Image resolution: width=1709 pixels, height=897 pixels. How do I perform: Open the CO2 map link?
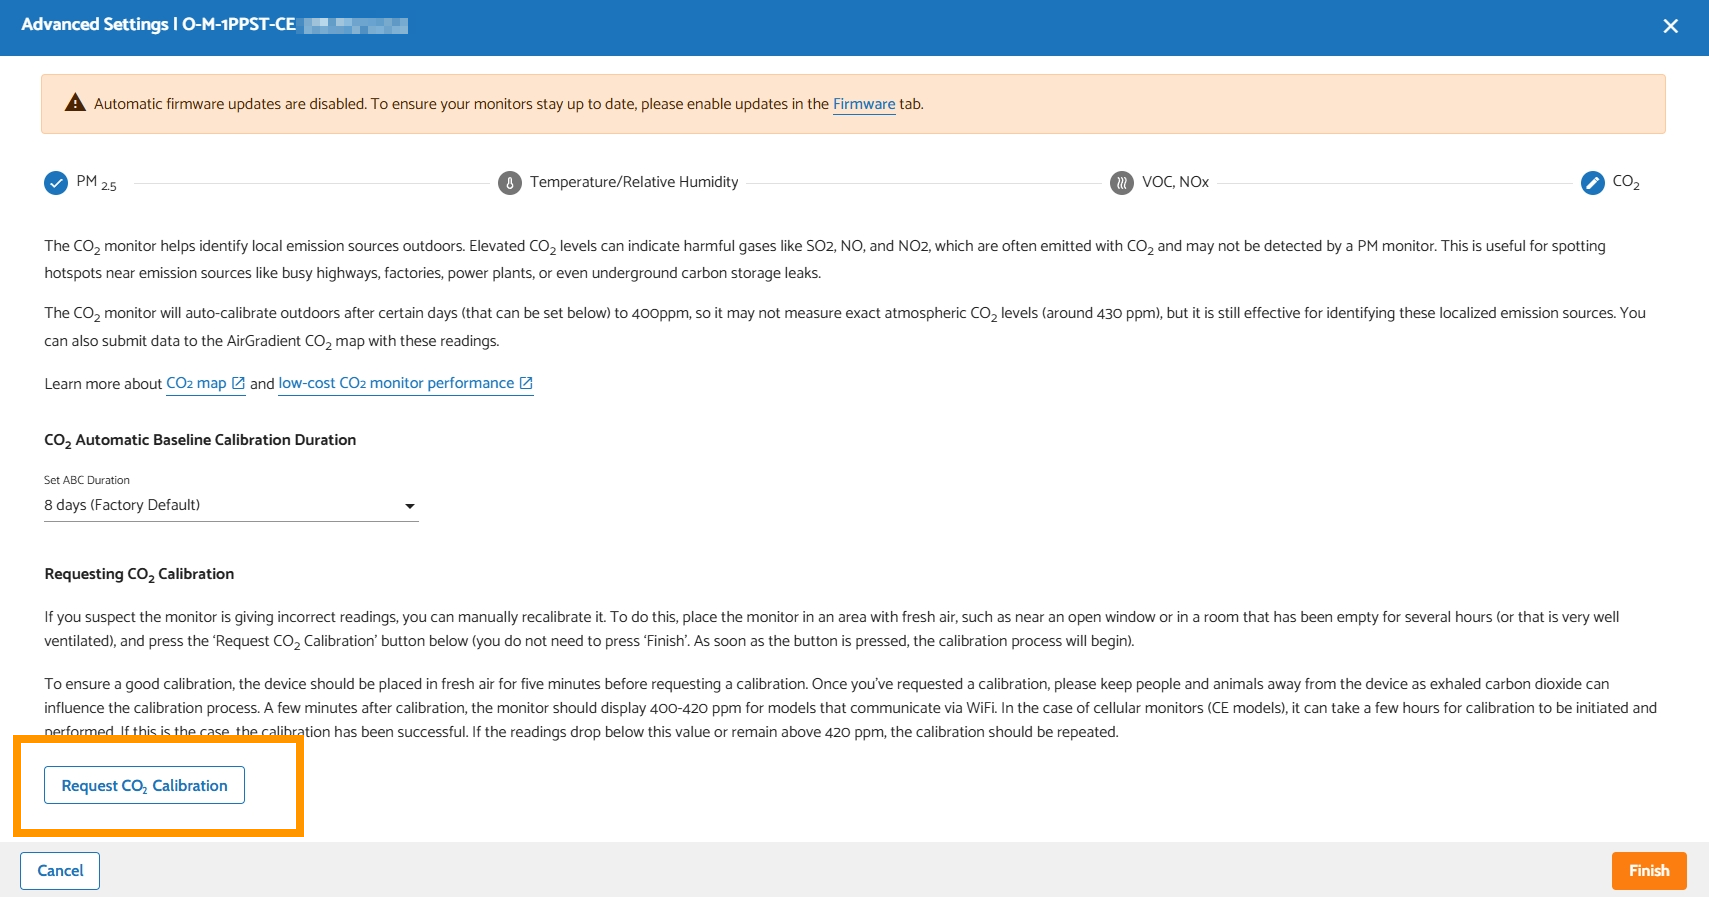196,383
